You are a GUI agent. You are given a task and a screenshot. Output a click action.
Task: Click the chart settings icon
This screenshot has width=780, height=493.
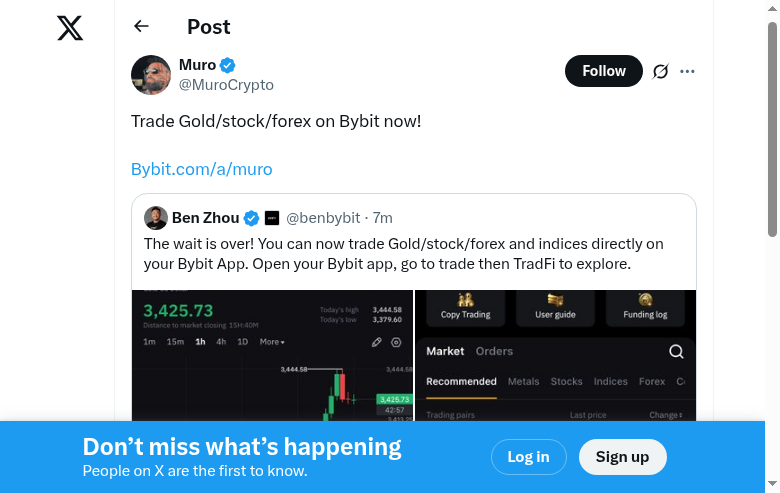point(396,342)
